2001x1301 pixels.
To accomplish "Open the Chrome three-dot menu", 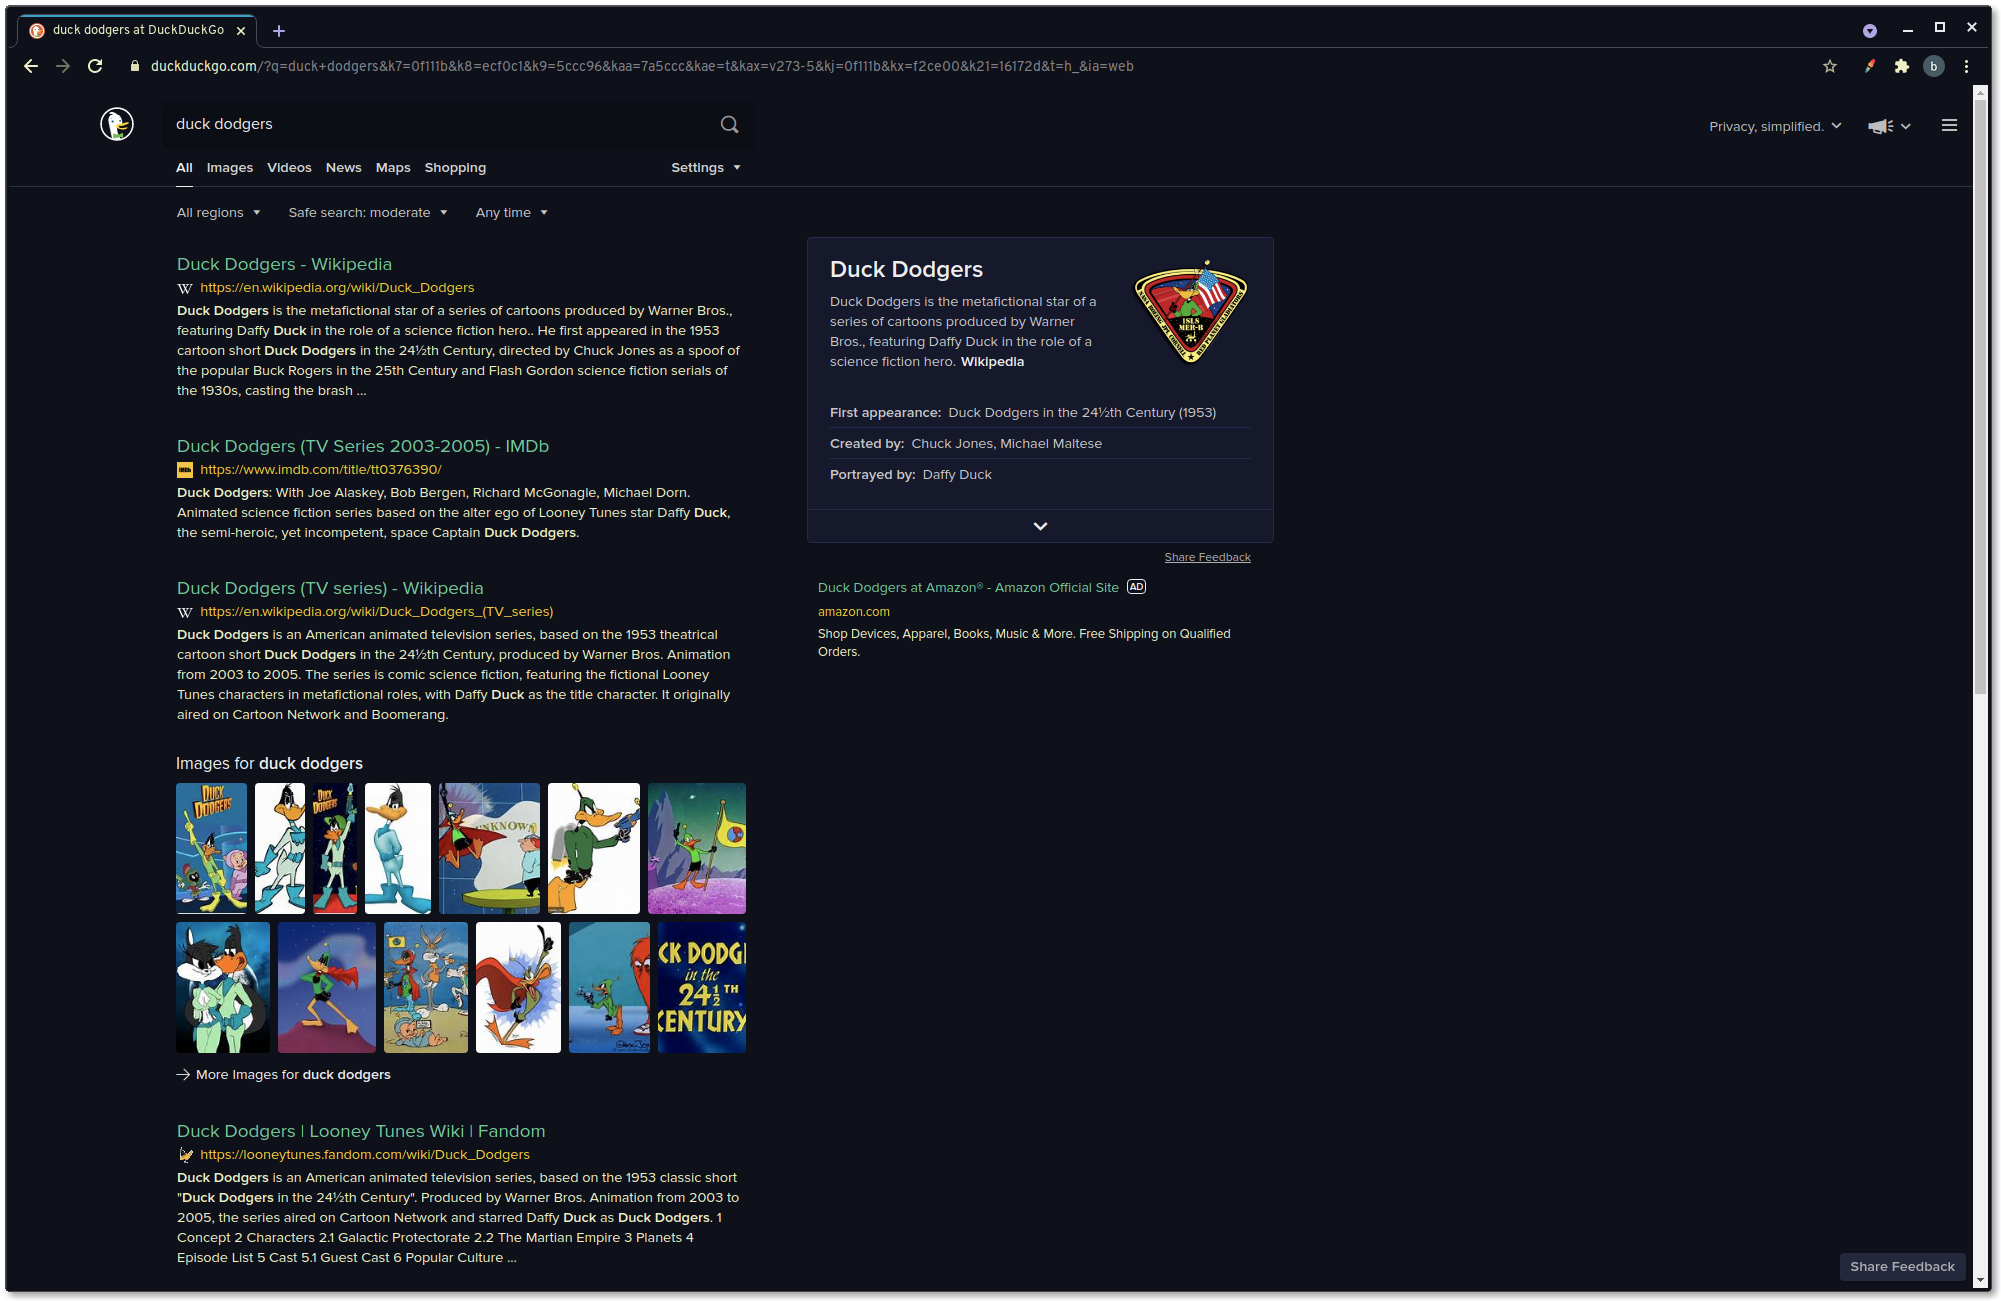I will point(1966,66).
